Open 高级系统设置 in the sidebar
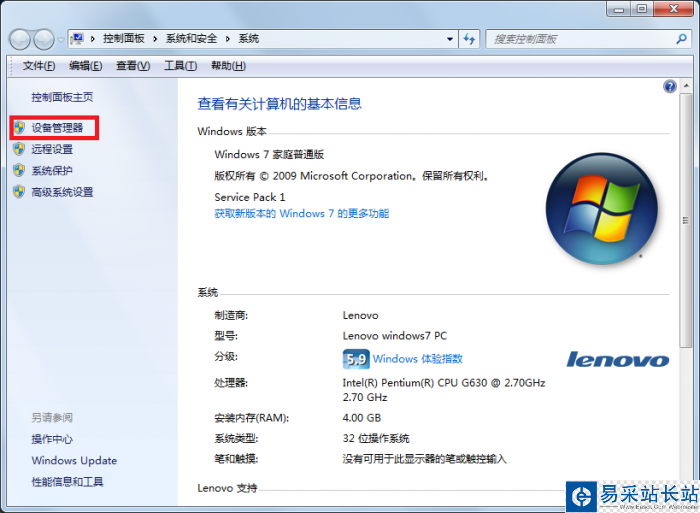The image size is (700, 513). point(62,192)
